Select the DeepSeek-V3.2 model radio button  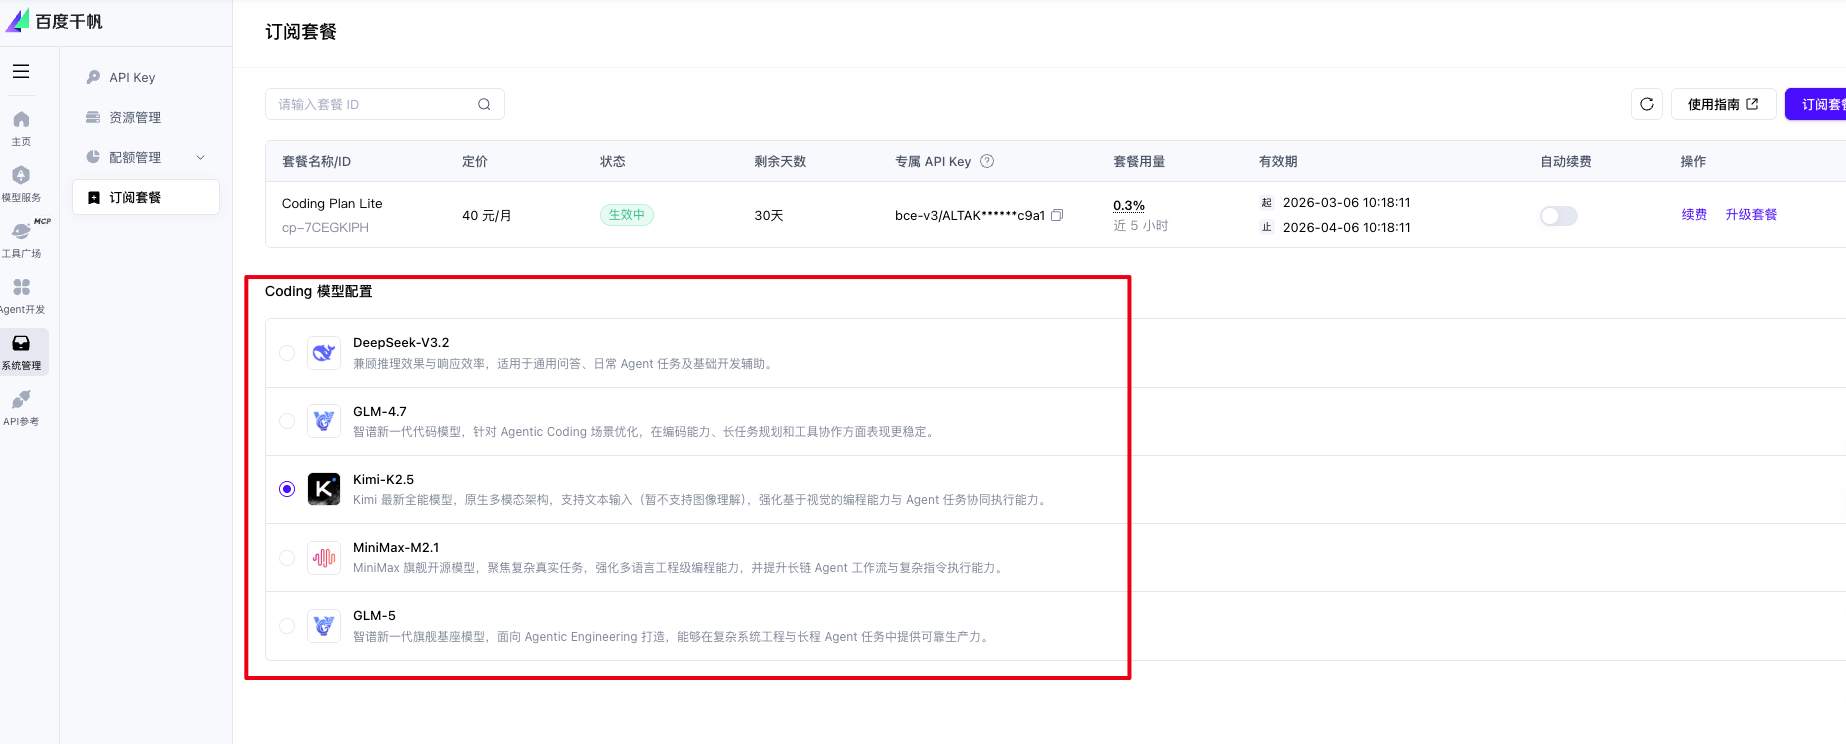click(x=287, y=353)
